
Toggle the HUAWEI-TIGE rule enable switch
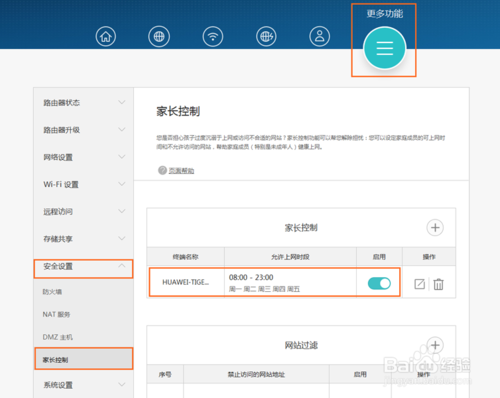pos(379,283)
